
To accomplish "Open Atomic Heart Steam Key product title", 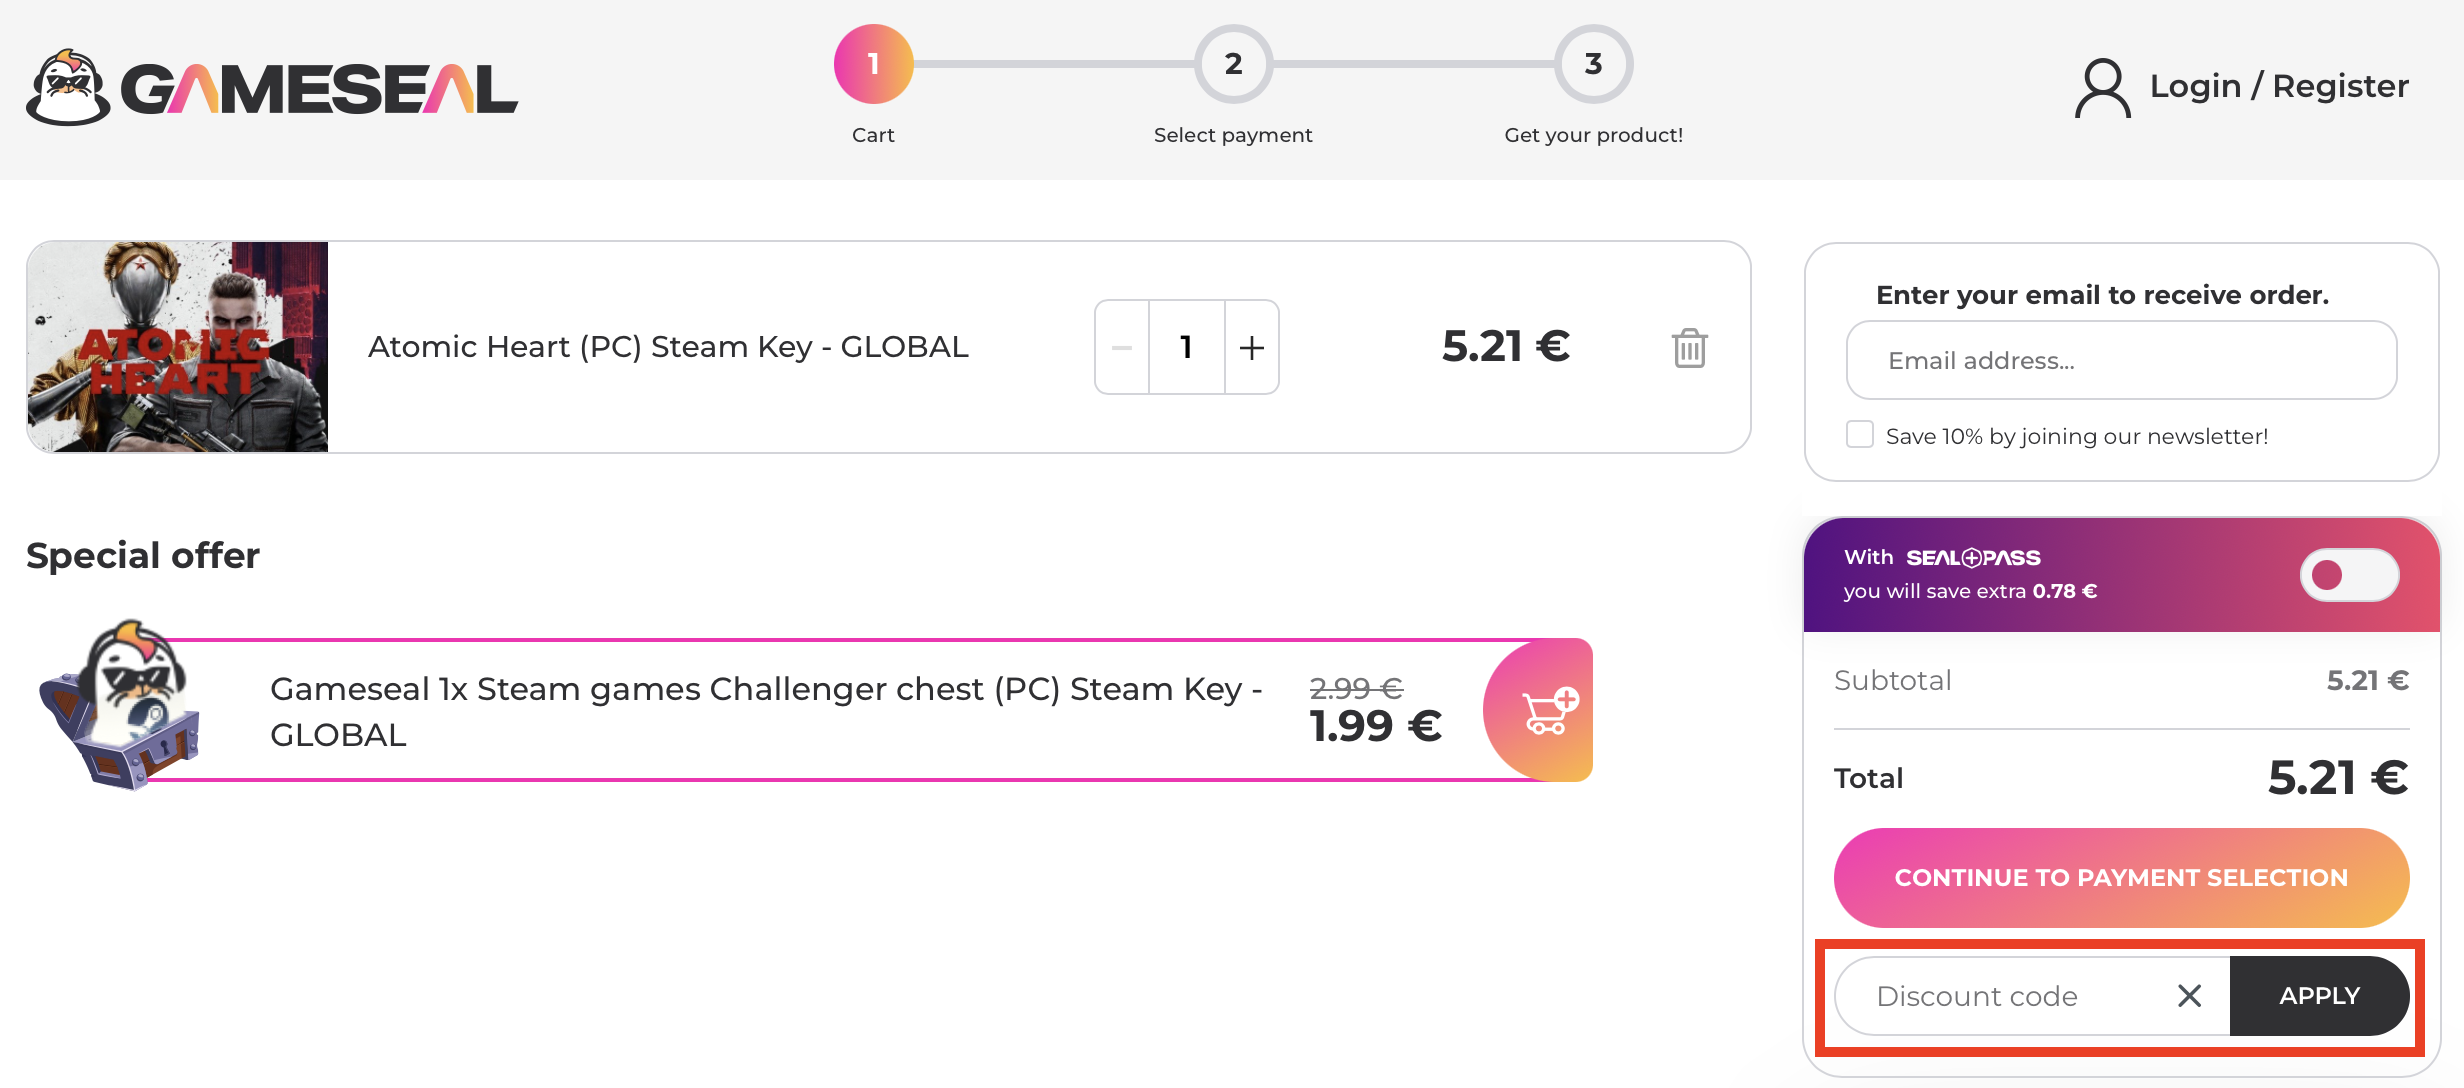I will 668,347.
